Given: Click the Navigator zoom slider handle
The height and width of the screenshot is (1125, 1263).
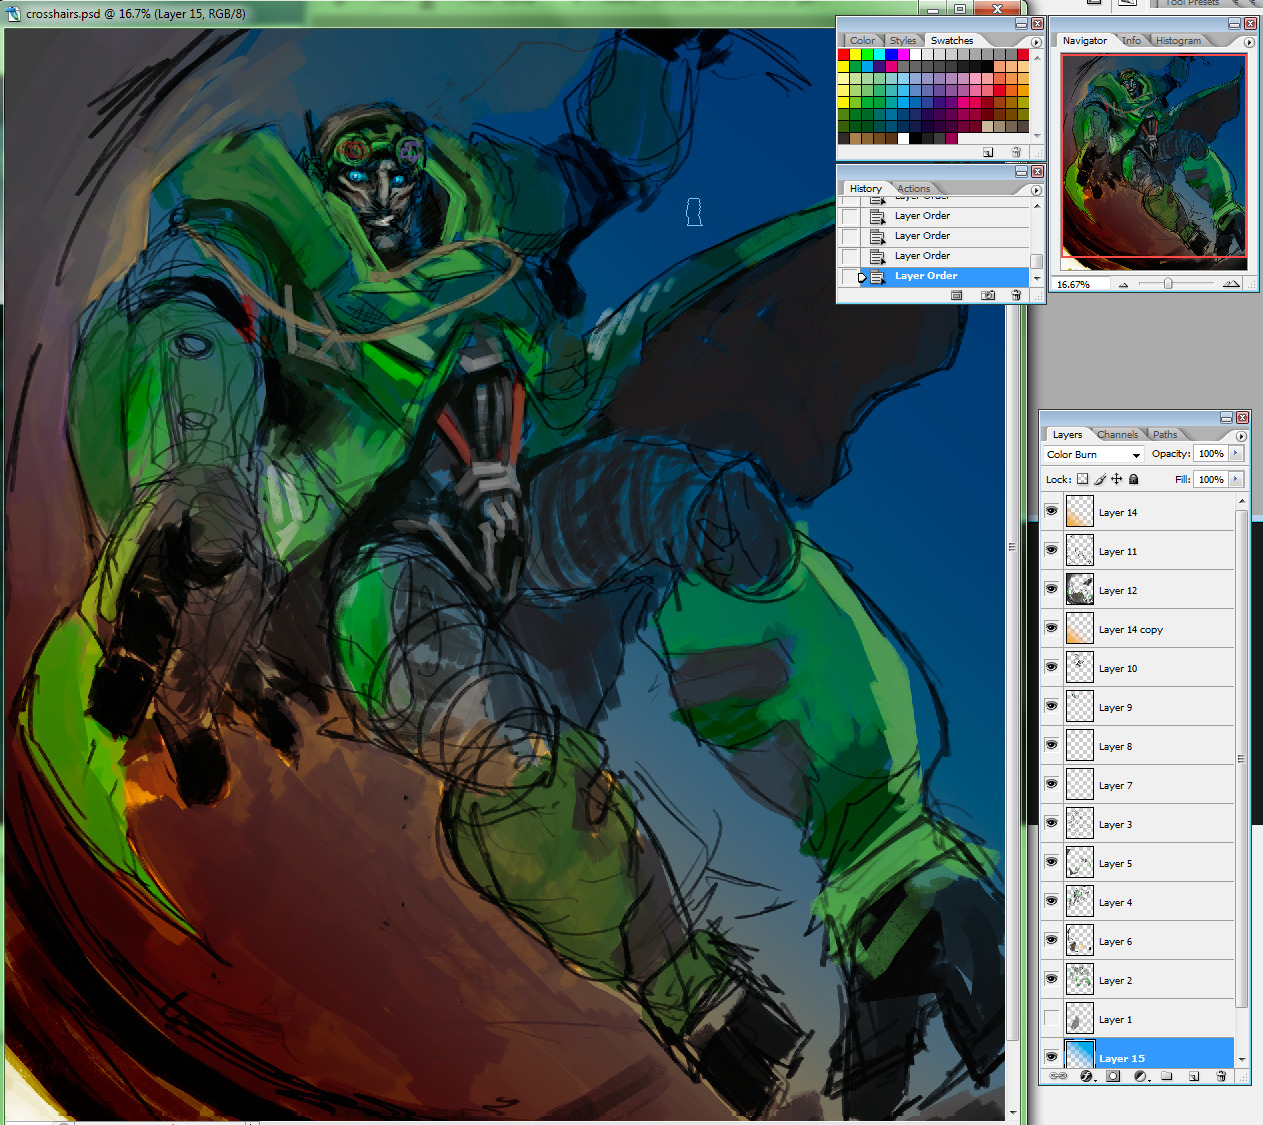Looking at the screenshot, I should tap(1168, 284).
